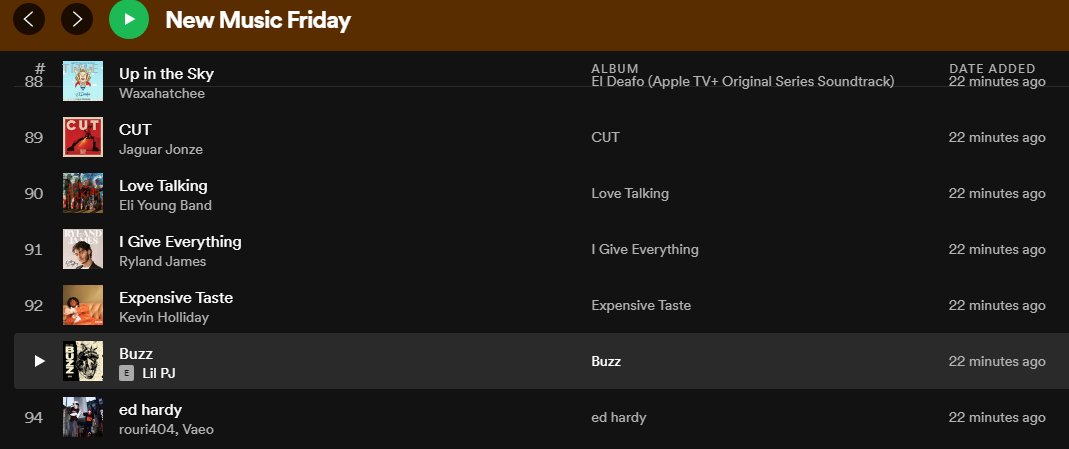The width and height of the screenshot is (1069, 449).
Task: Click the Up in the Sky album cover
Action: (83, 81)
